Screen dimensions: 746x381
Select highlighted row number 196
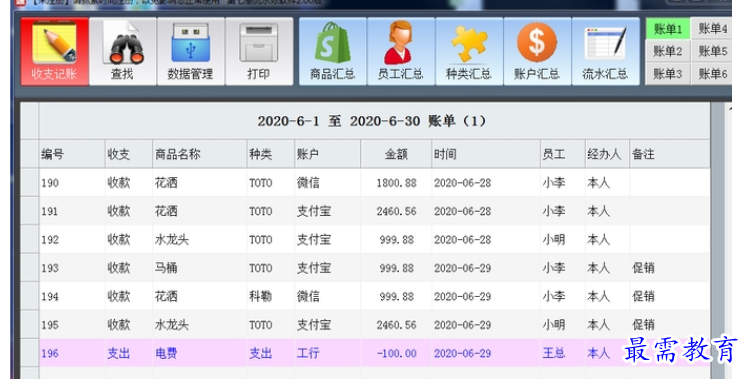(50, 354)
